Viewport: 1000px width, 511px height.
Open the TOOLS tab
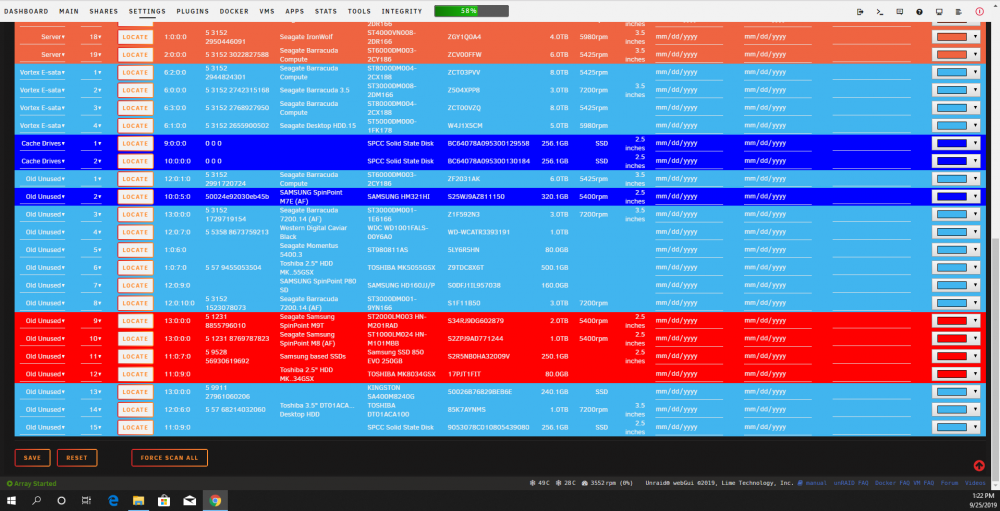359,11
